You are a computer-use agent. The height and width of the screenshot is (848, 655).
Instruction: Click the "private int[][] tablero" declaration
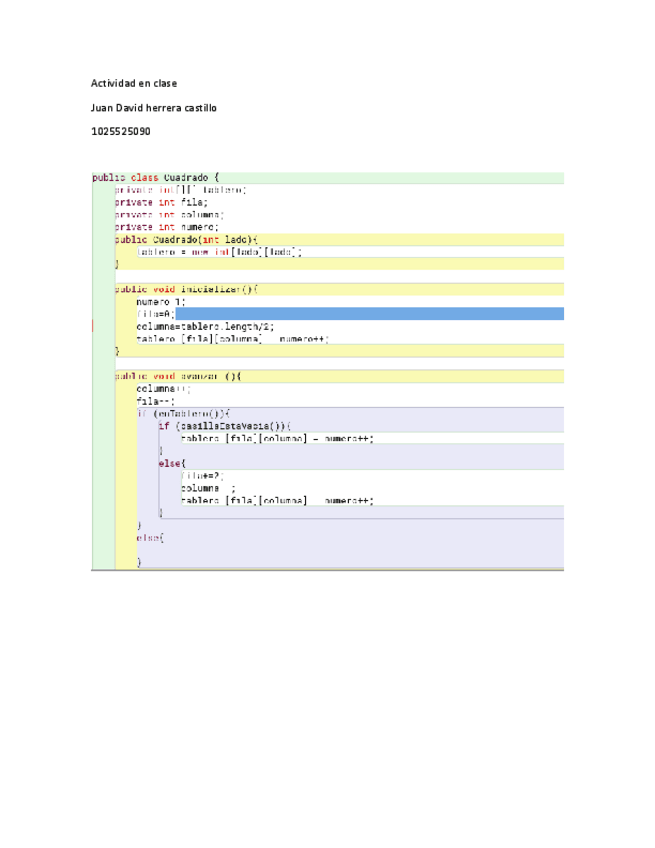(x=180, y=190)
